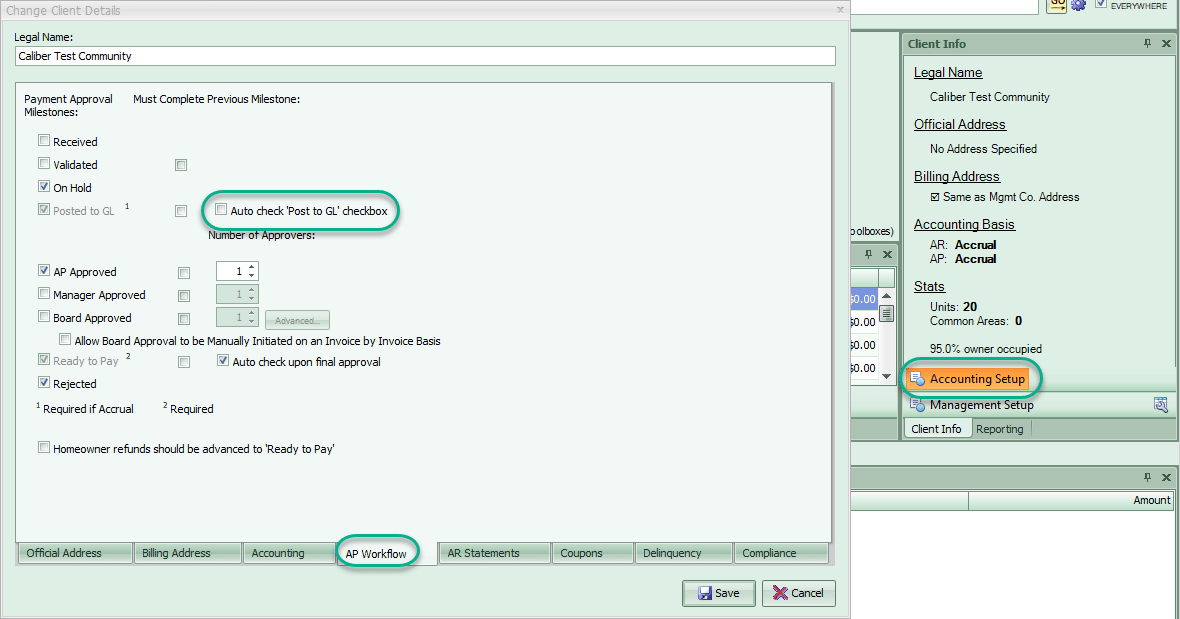Cancel the client detail changes

(x=798, y=593)
